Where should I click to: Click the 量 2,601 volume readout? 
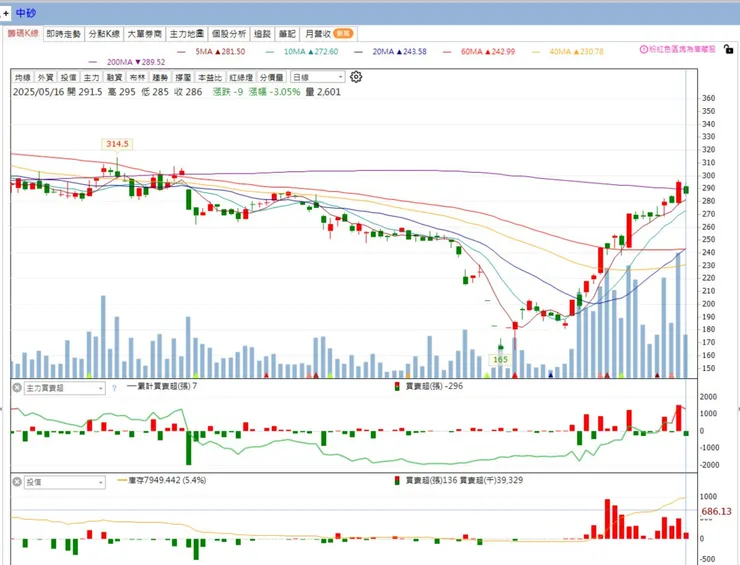coord(323,92)
